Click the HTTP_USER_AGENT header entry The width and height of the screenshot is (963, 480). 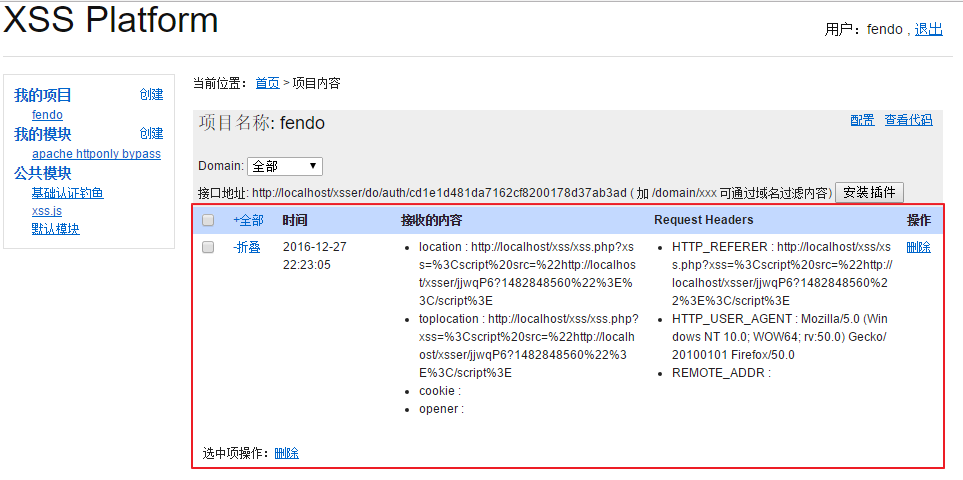780,337
